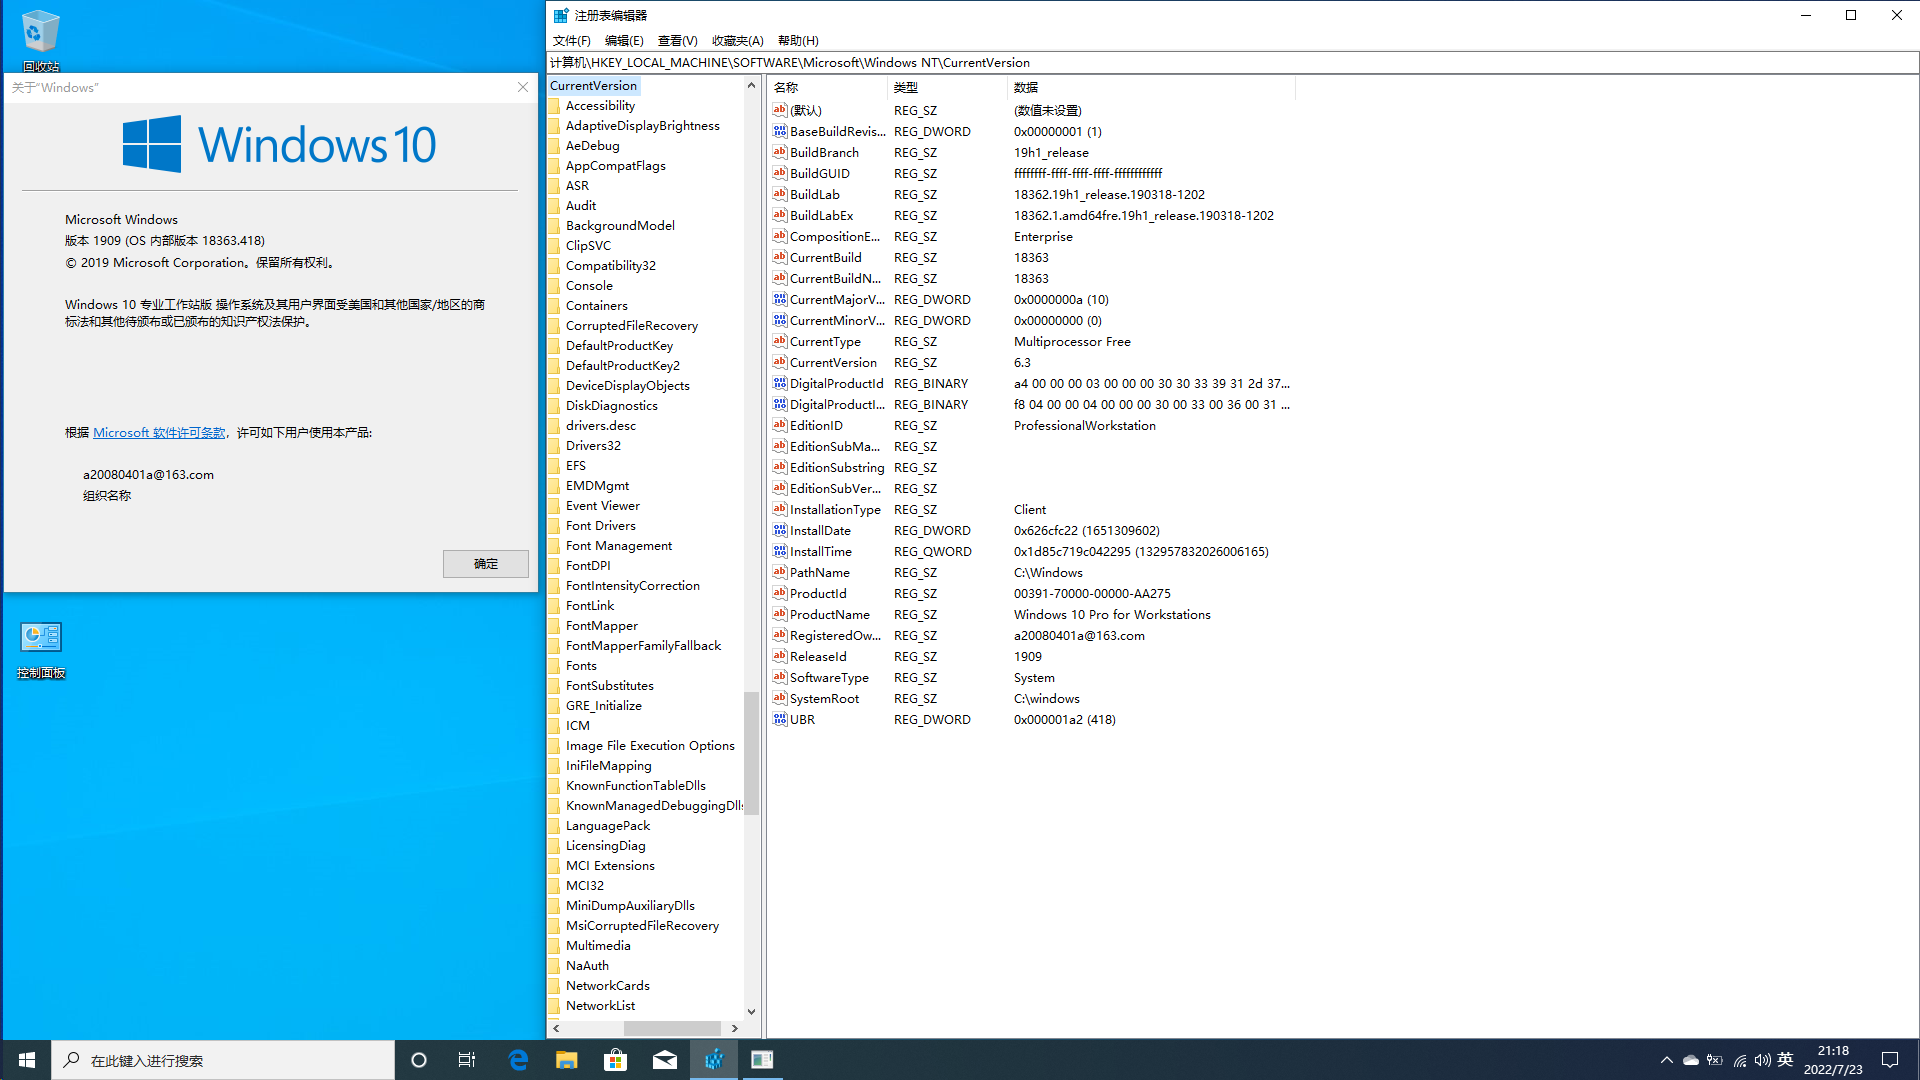Open the Help (帮助) menu
The width and height of the screenshot is (1920, 1080).
[x=798, y=40]
